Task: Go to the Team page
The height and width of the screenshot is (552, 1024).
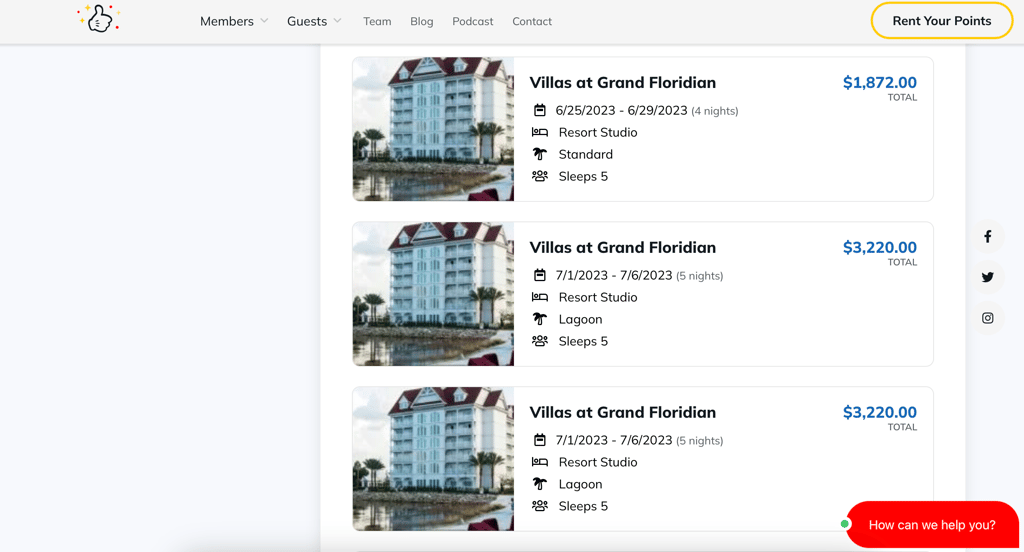Action: pyautogui.click(x=377, y=21)
